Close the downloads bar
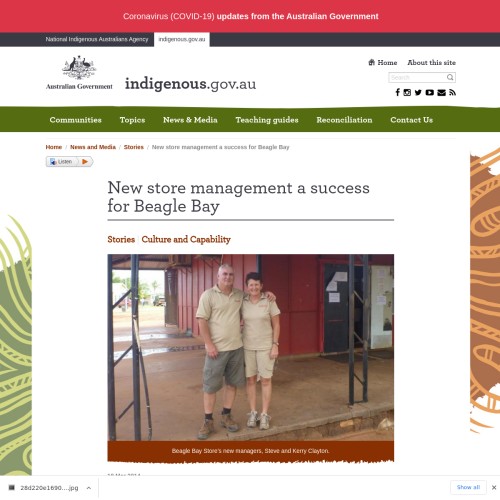The image size is (500, 500). click(x=494, y=487)
